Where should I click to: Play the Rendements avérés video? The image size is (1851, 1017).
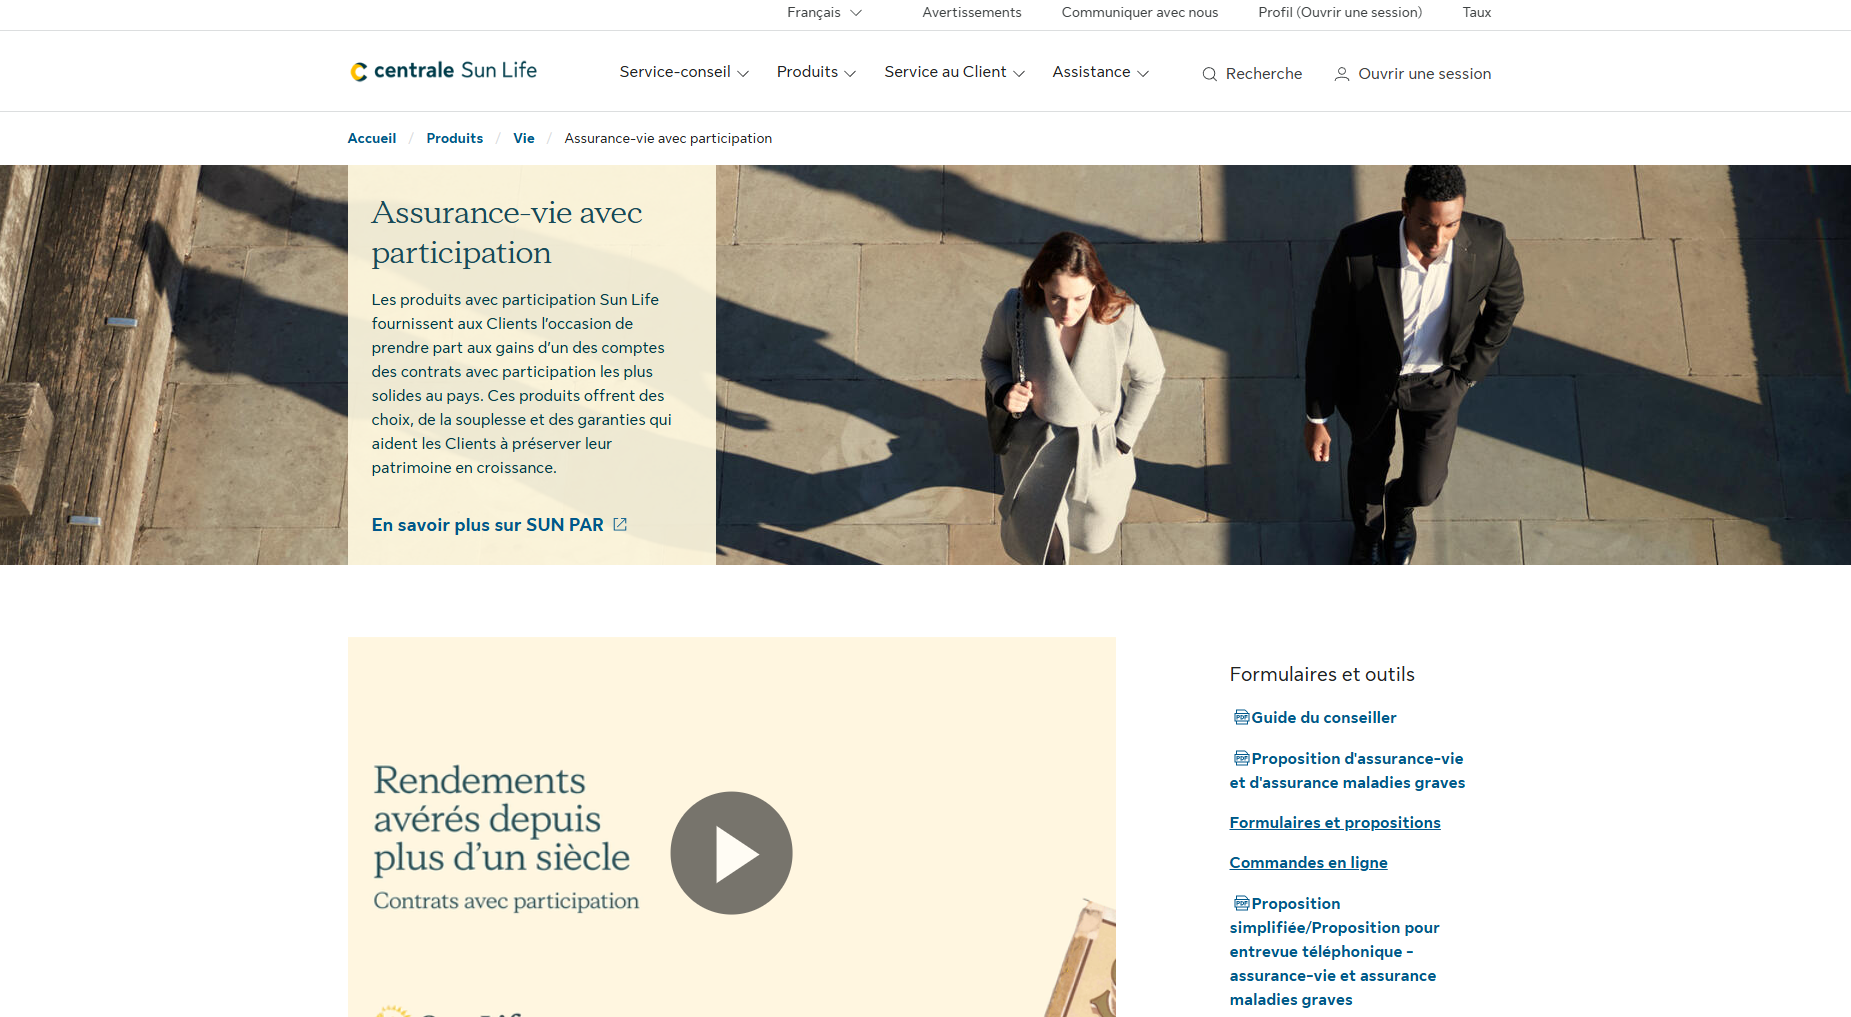point(731,853)
